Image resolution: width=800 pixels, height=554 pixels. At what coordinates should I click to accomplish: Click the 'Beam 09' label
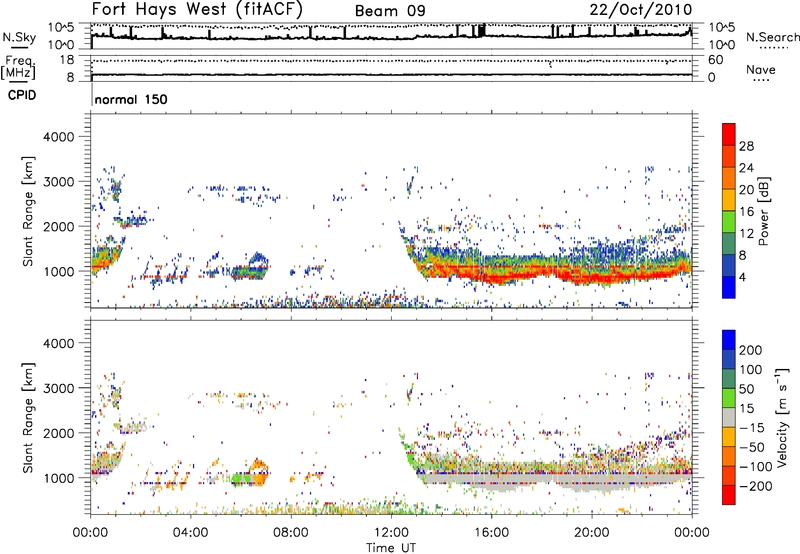(x=390, y=11)
